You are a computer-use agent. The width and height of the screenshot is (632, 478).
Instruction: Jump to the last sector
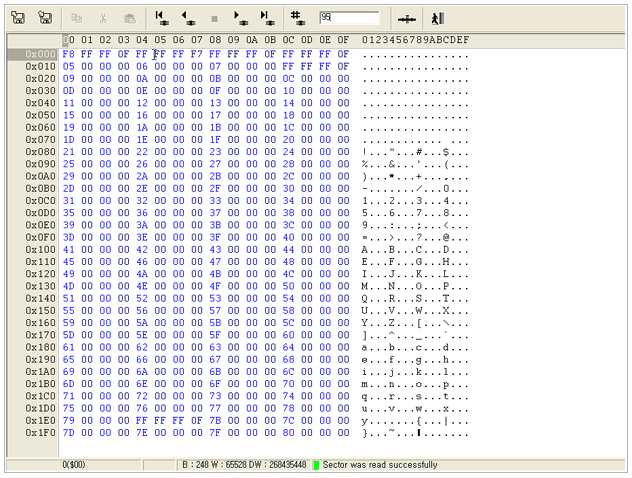tap(267, 18)
